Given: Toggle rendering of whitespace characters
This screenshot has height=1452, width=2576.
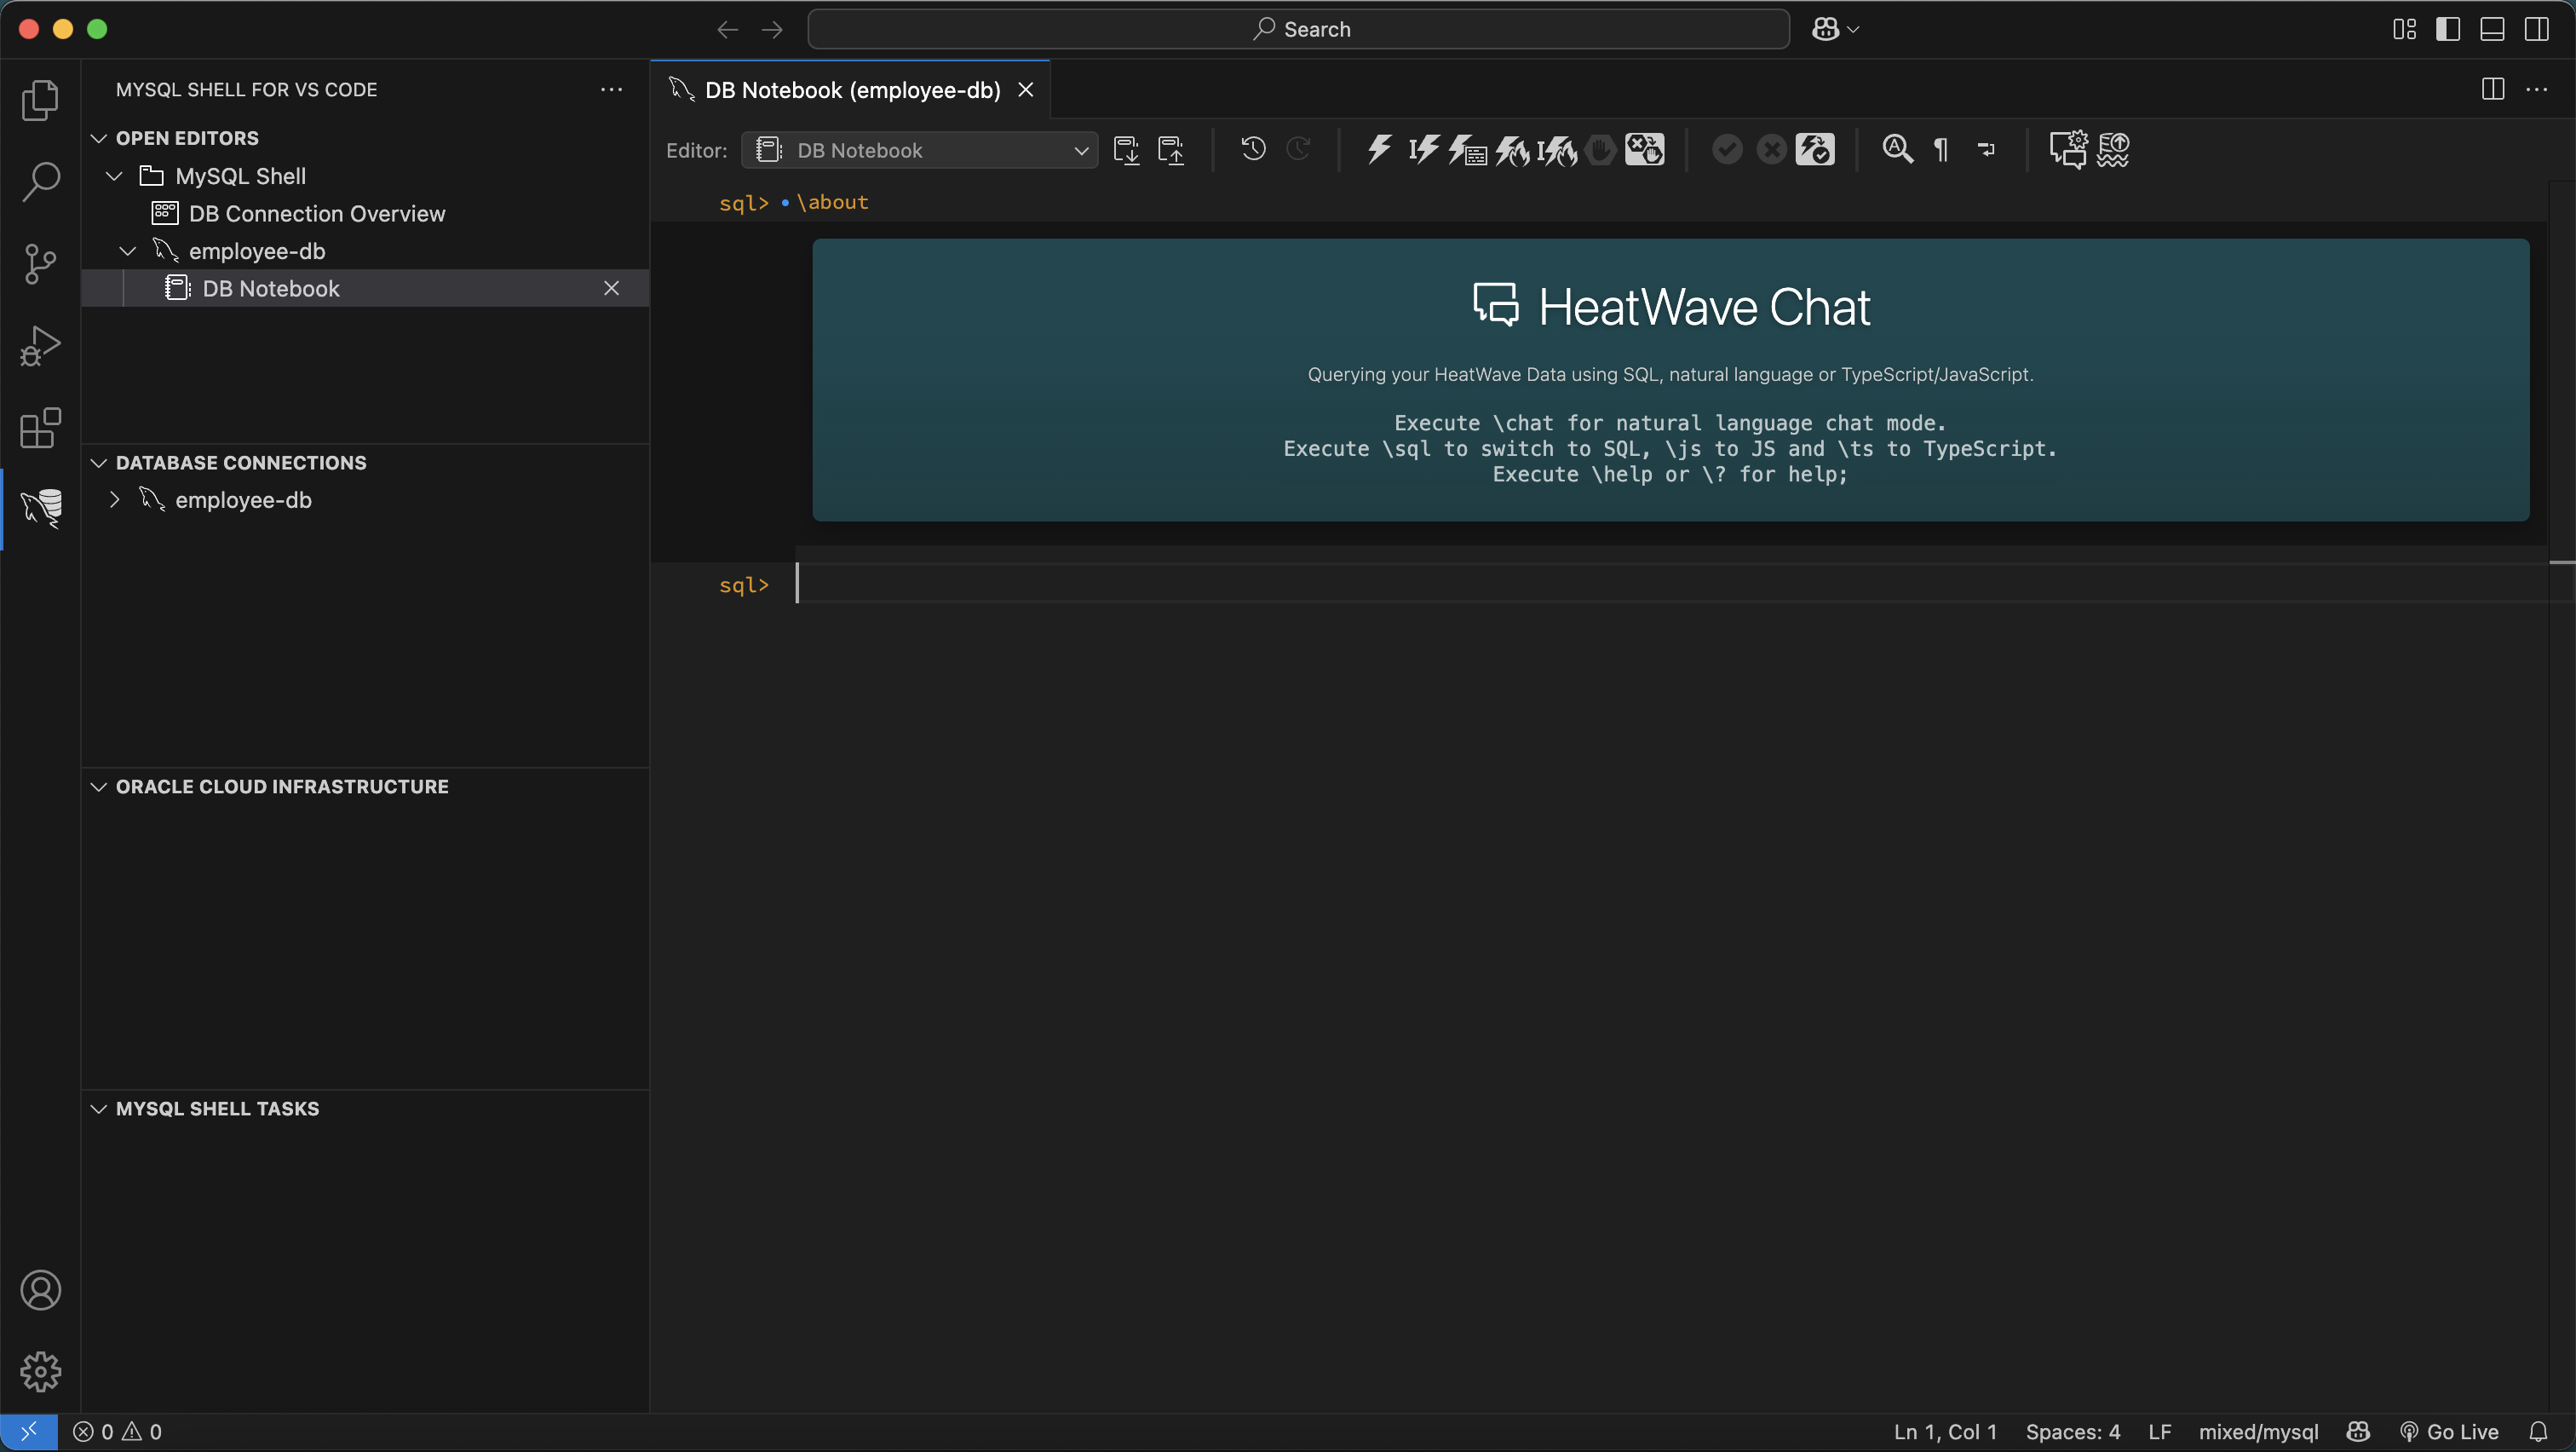Looking at the screenshot, I should click(x=1941, y=150).
